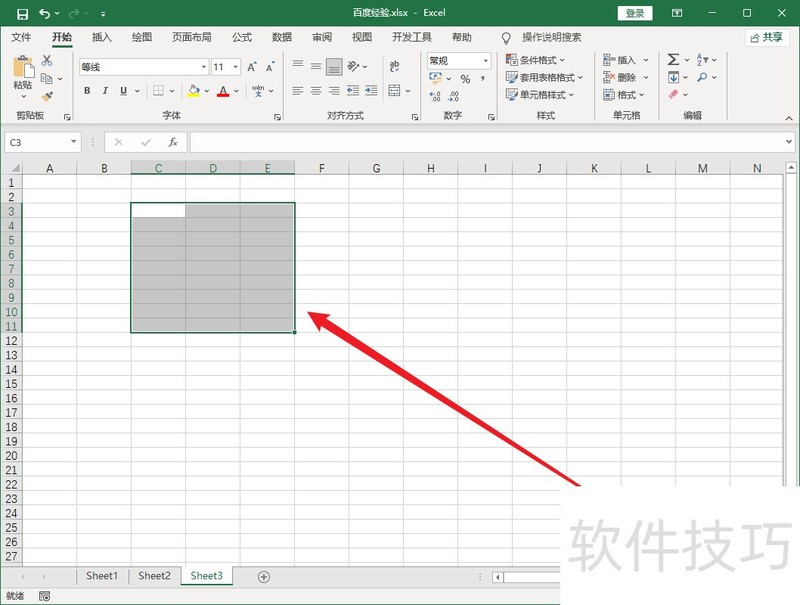The height and width of the screenshot is (605, 800).
Task: Open the font size dropdown
Action: point(236,67)
